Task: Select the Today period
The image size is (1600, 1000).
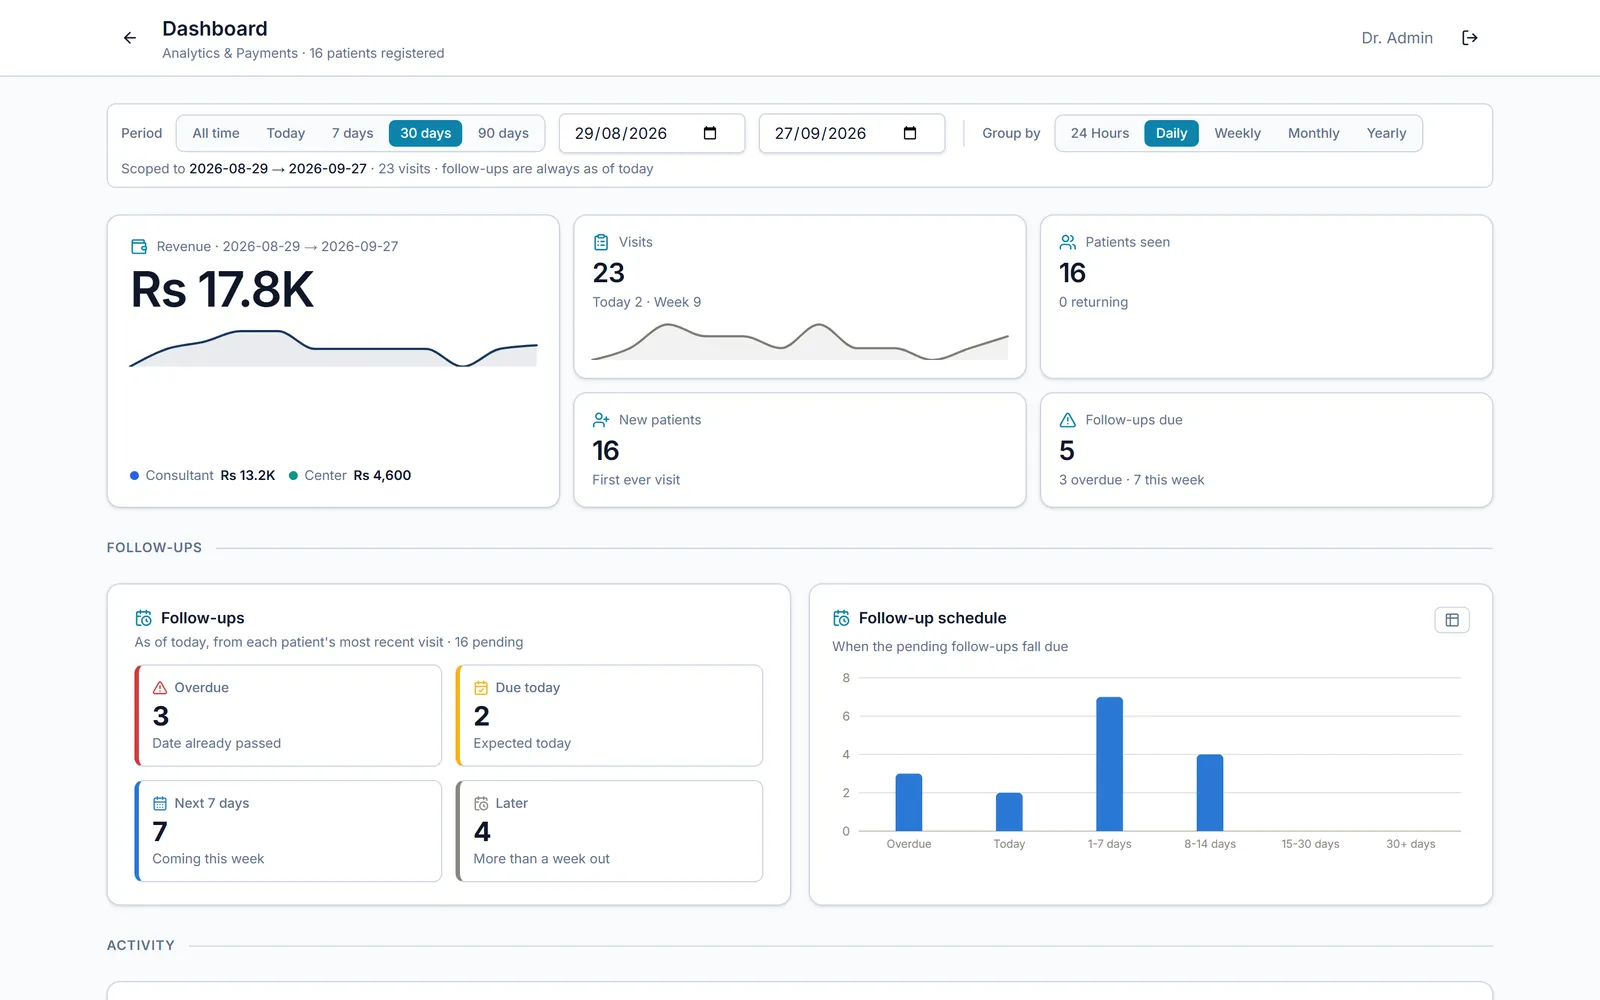Action: (286, 133)
